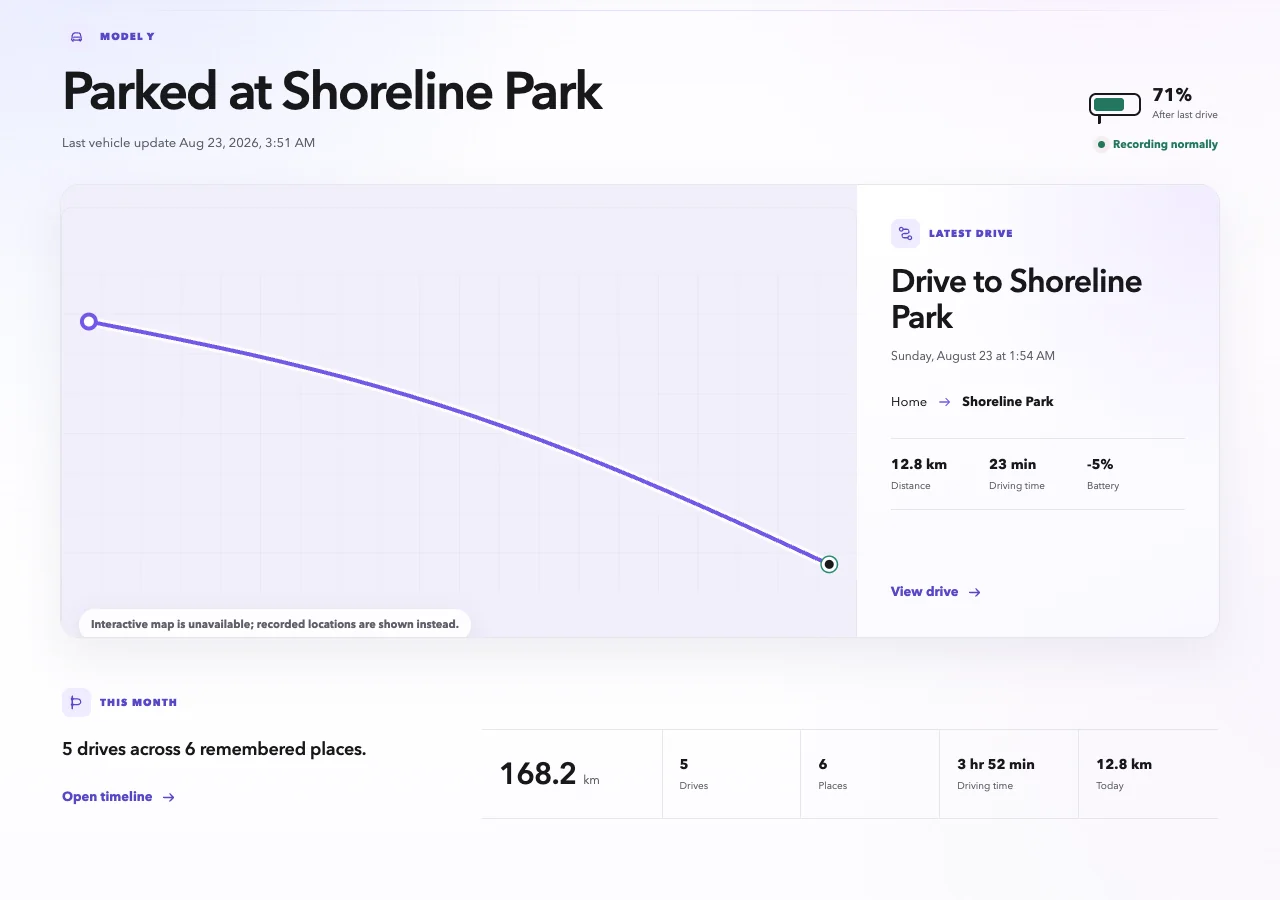Click the battery level icon
The height and width of the screenshot is (900, 1280).
(x=1115, y=105)
